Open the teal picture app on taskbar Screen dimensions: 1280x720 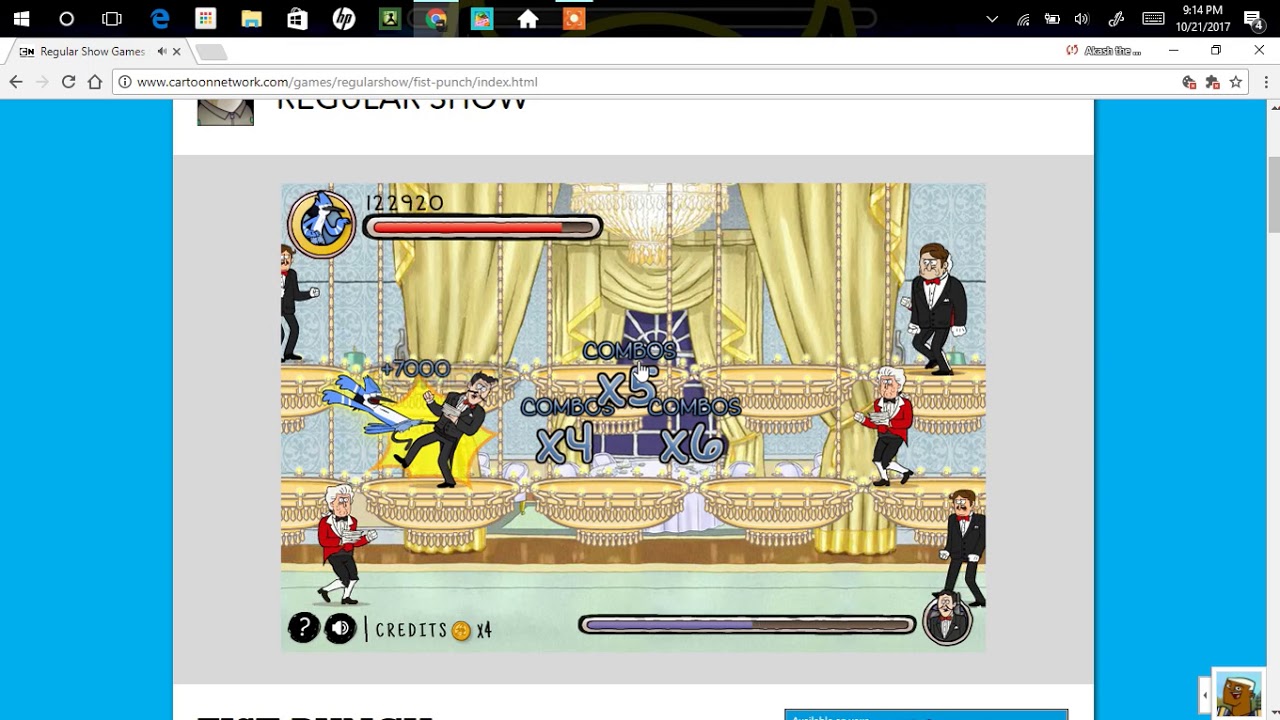482,18
